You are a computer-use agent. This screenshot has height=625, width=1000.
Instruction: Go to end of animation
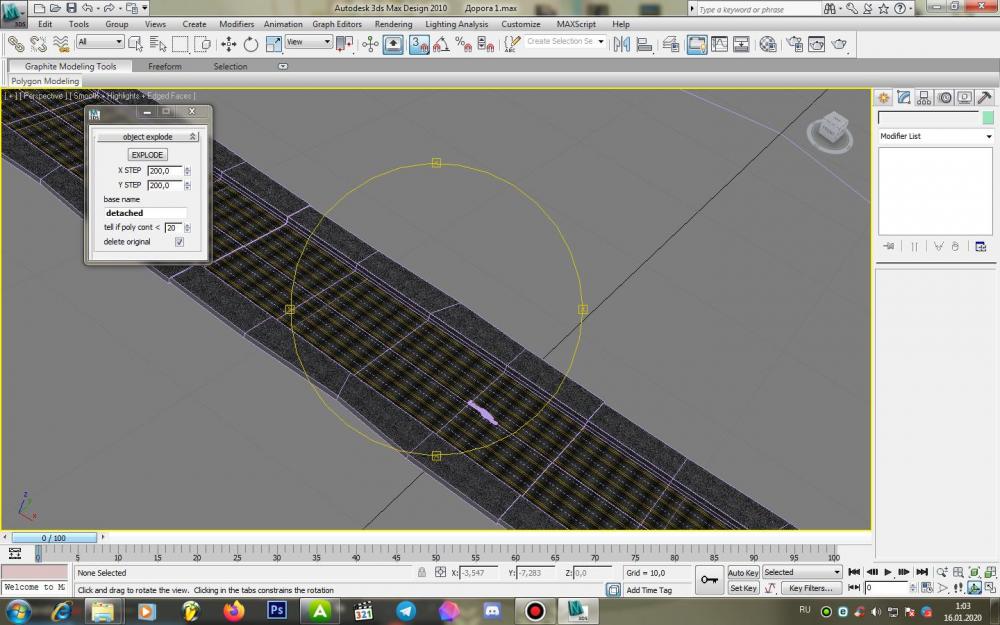click(922, 572)
